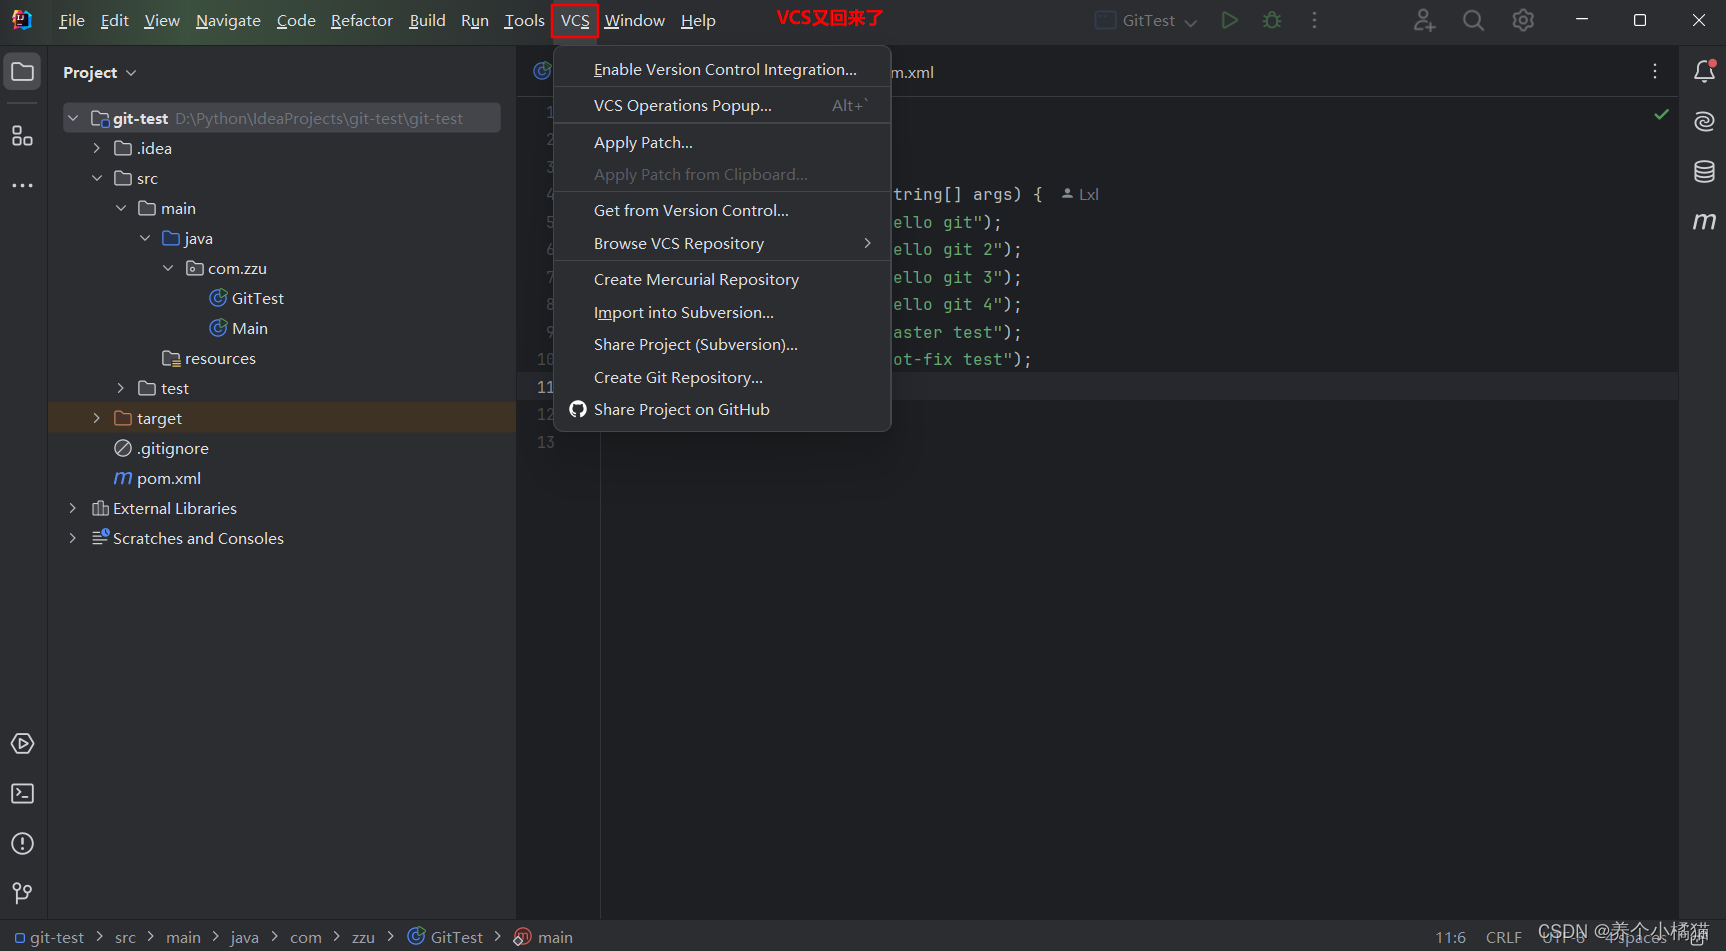Show more tool windows ellipsis
Image resolution: width=1726 pixels, height=951 pixels.
tap(22, 186)
